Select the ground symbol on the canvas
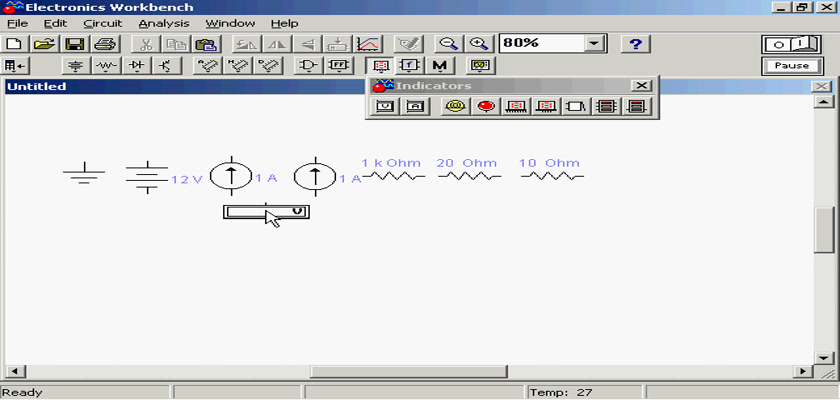Image resolution: width=840 pixels, height=400 pixels. click(x=84, y=172)
